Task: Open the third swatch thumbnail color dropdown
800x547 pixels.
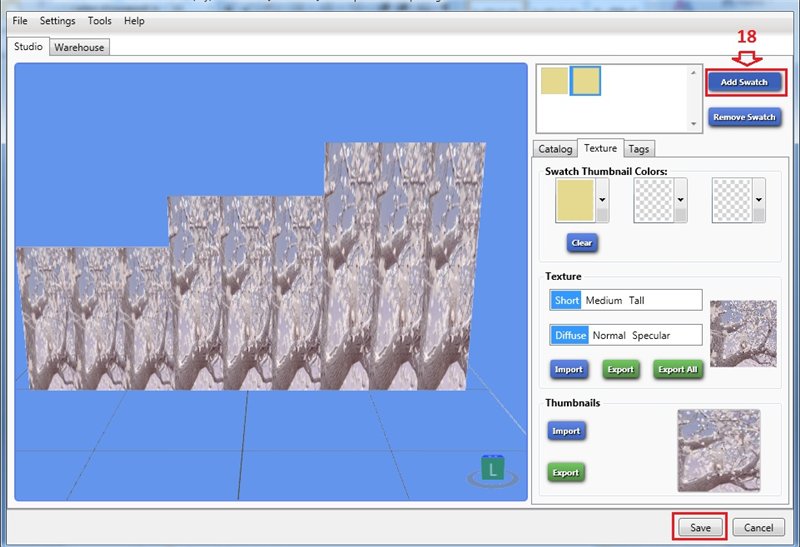Action: pos(758,200)
